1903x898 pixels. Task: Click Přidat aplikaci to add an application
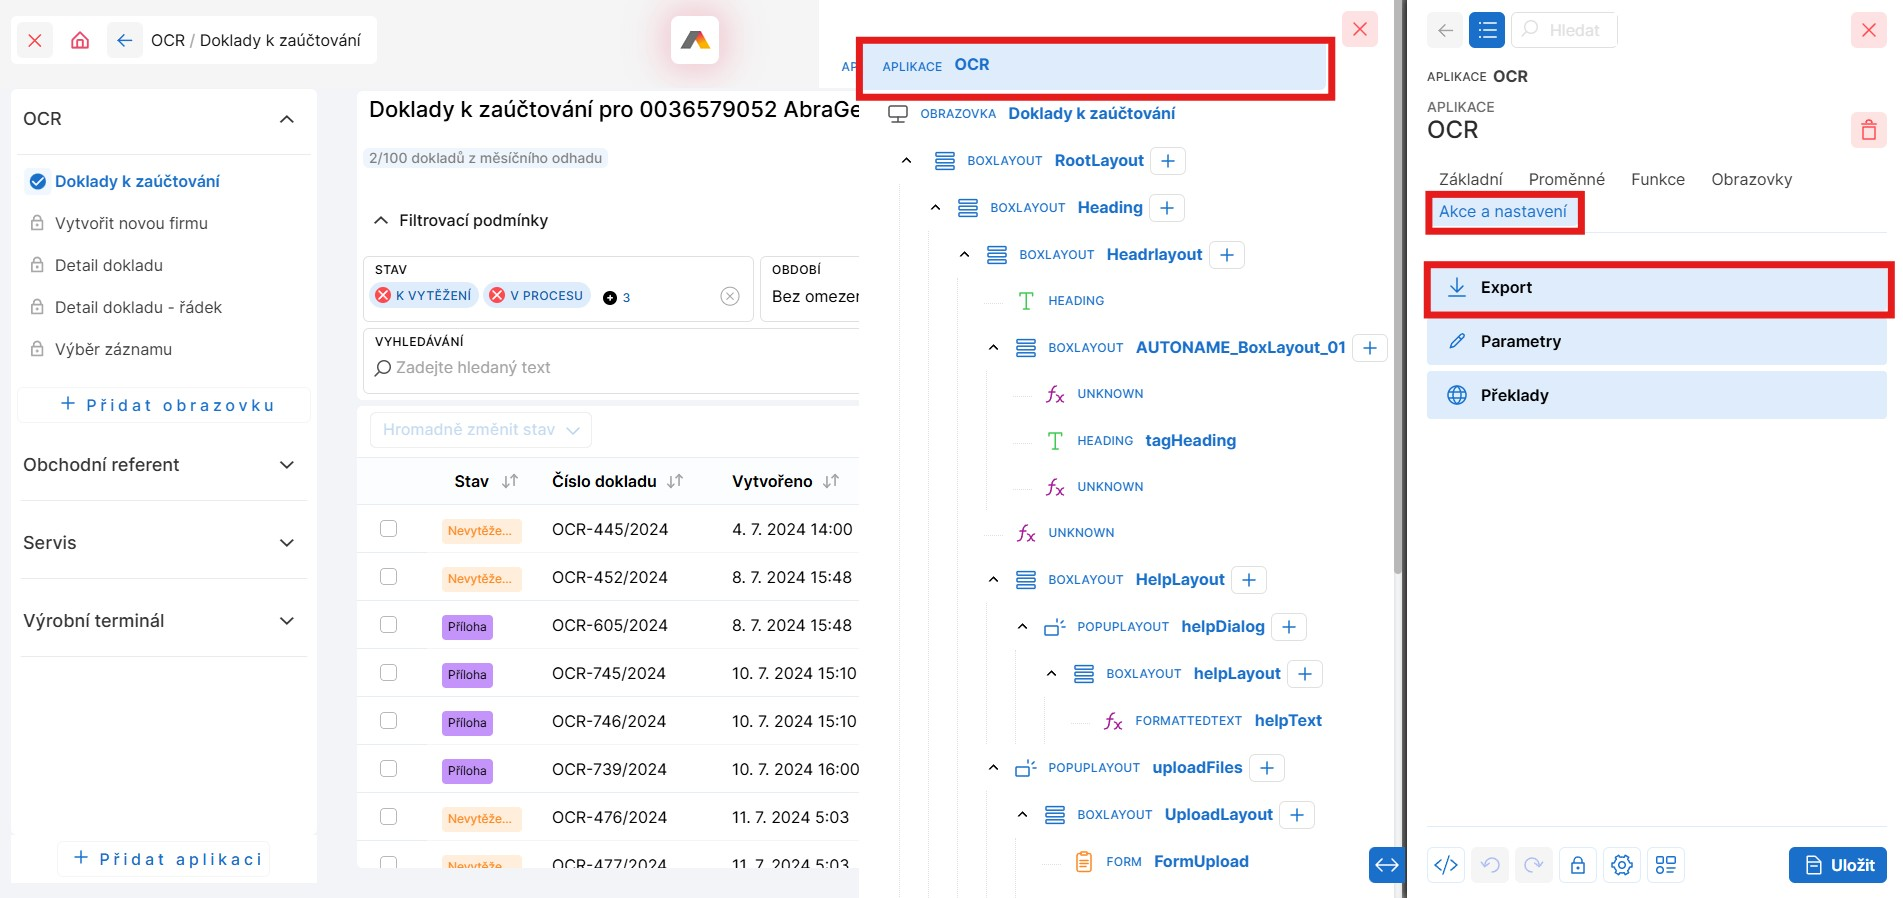click(165, 859)
